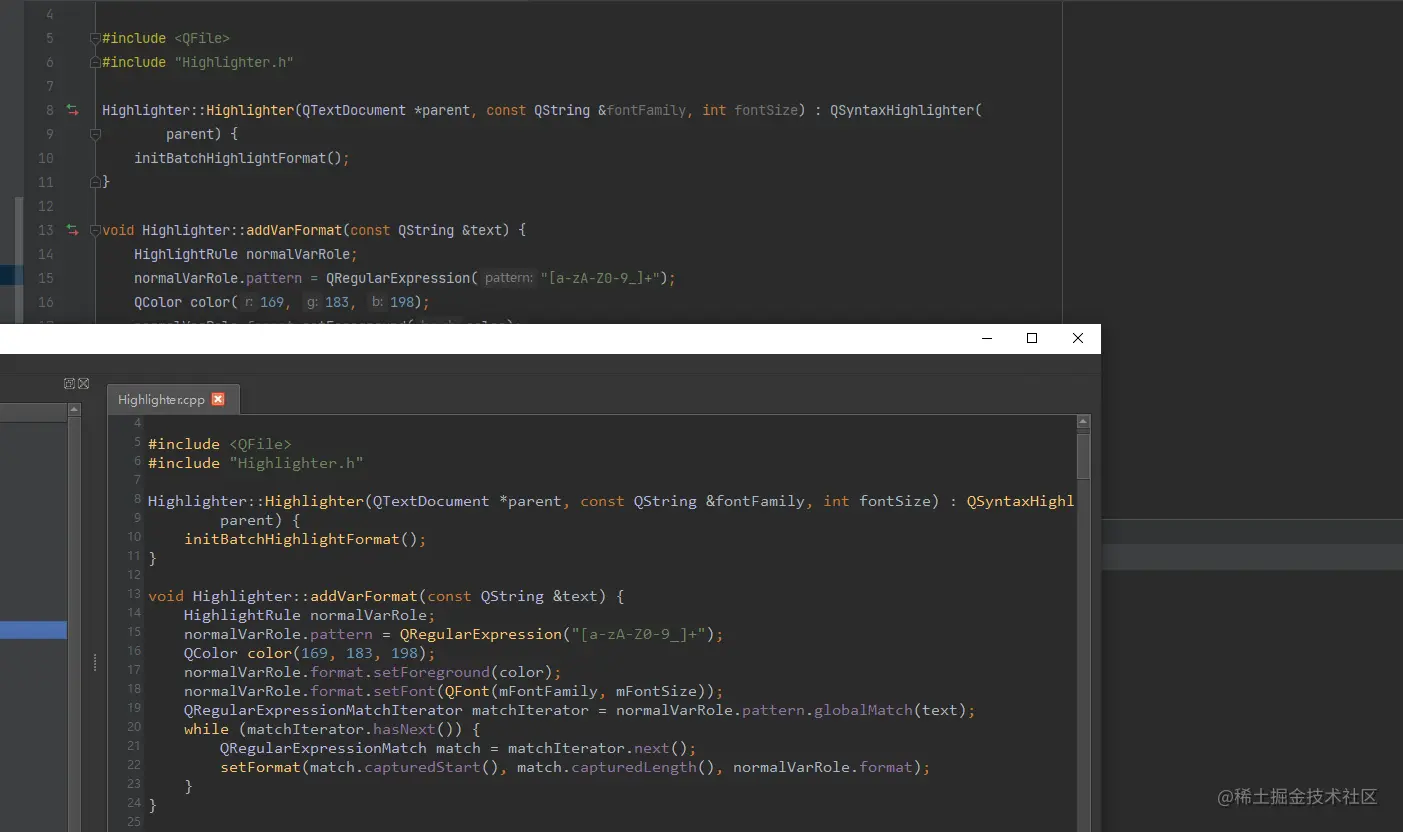Collapse the #include <QFile> fold marker on line 5
This screenshot has width=1403, height=832.
95,38
